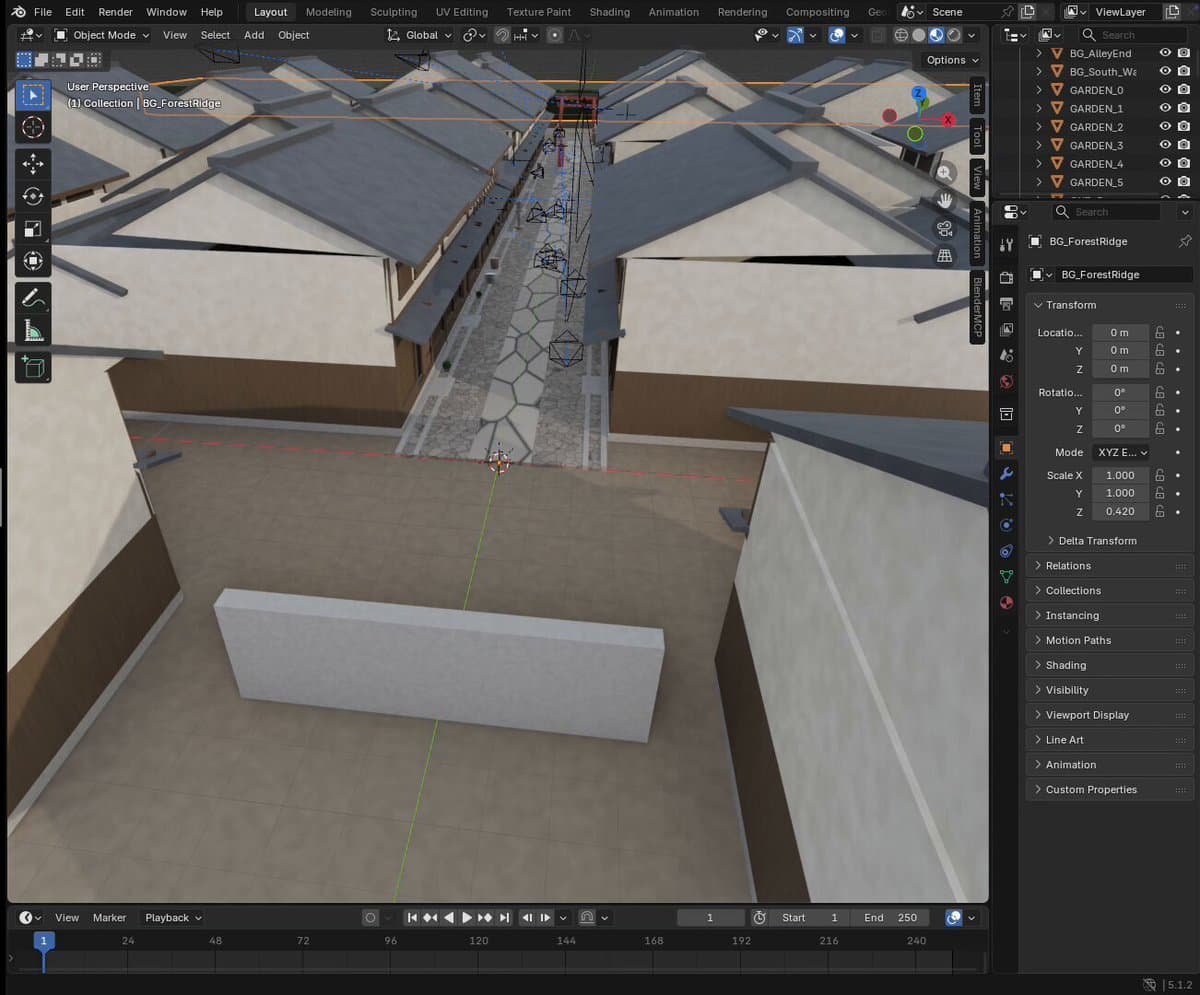Open the Scene properties tab

1007,355
